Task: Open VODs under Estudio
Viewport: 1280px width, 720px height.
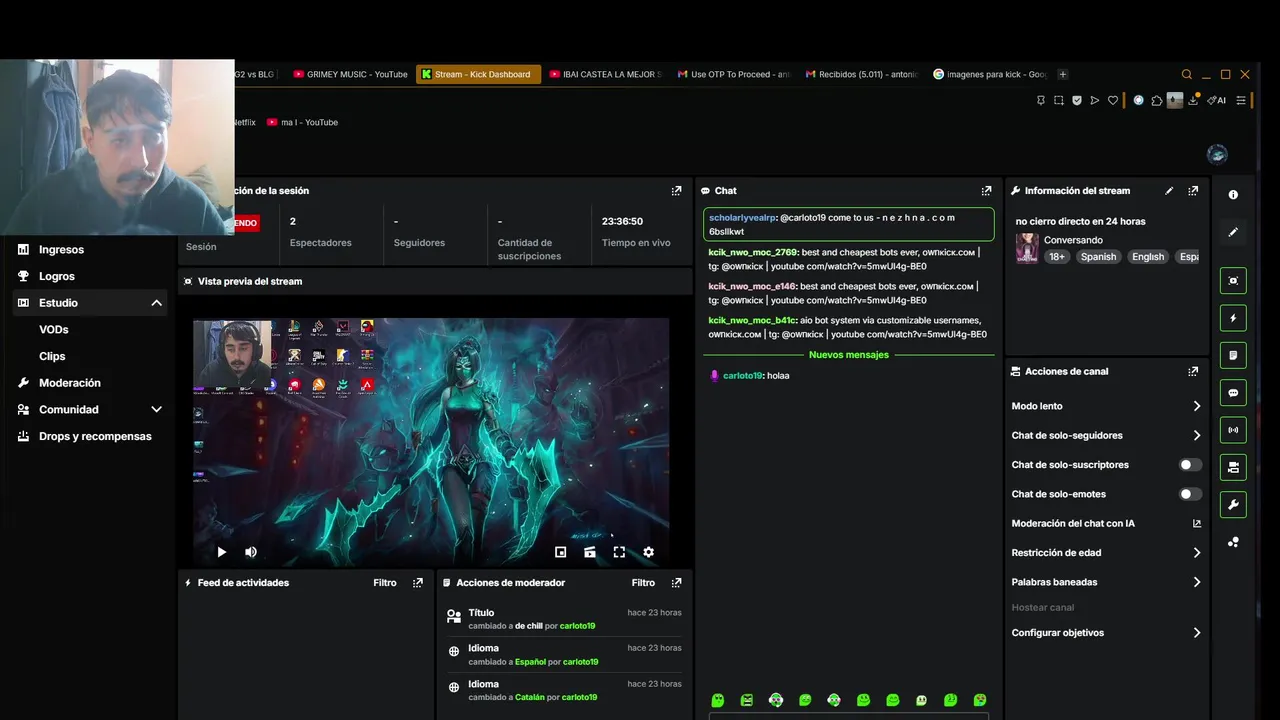Action: pos(54,329)
